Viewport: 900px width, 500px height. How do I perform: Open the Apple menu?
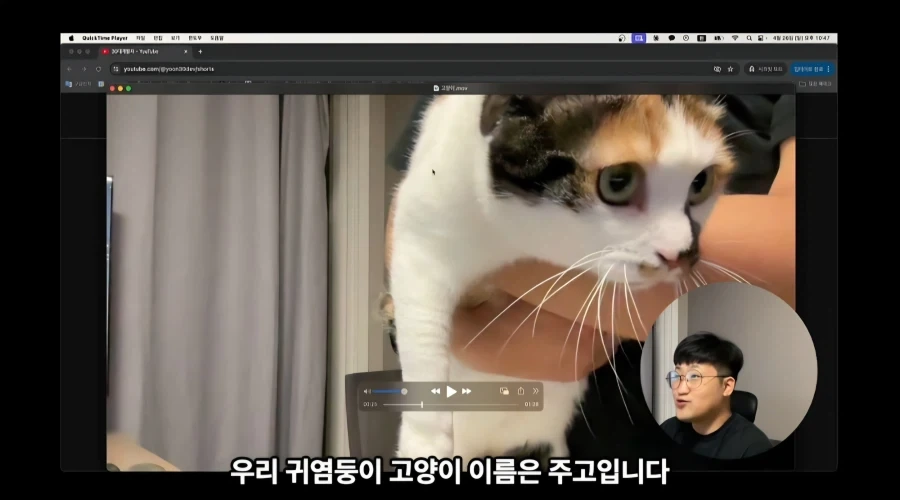click(x=71, y=38)
